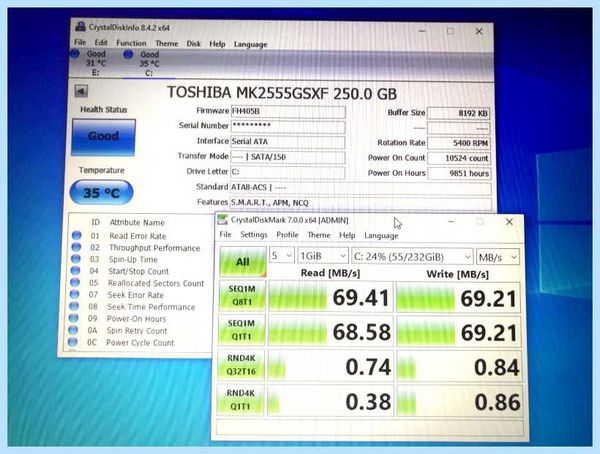Click the 0.38 random read result

pyautogui.click(x=330, y=402)
